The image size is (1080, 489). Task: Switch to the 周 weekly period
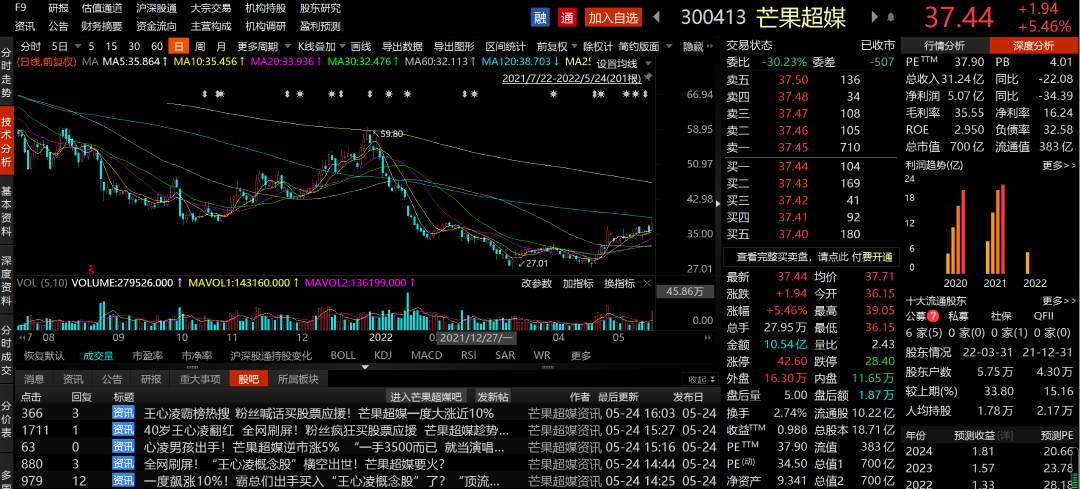click(200, 47)
